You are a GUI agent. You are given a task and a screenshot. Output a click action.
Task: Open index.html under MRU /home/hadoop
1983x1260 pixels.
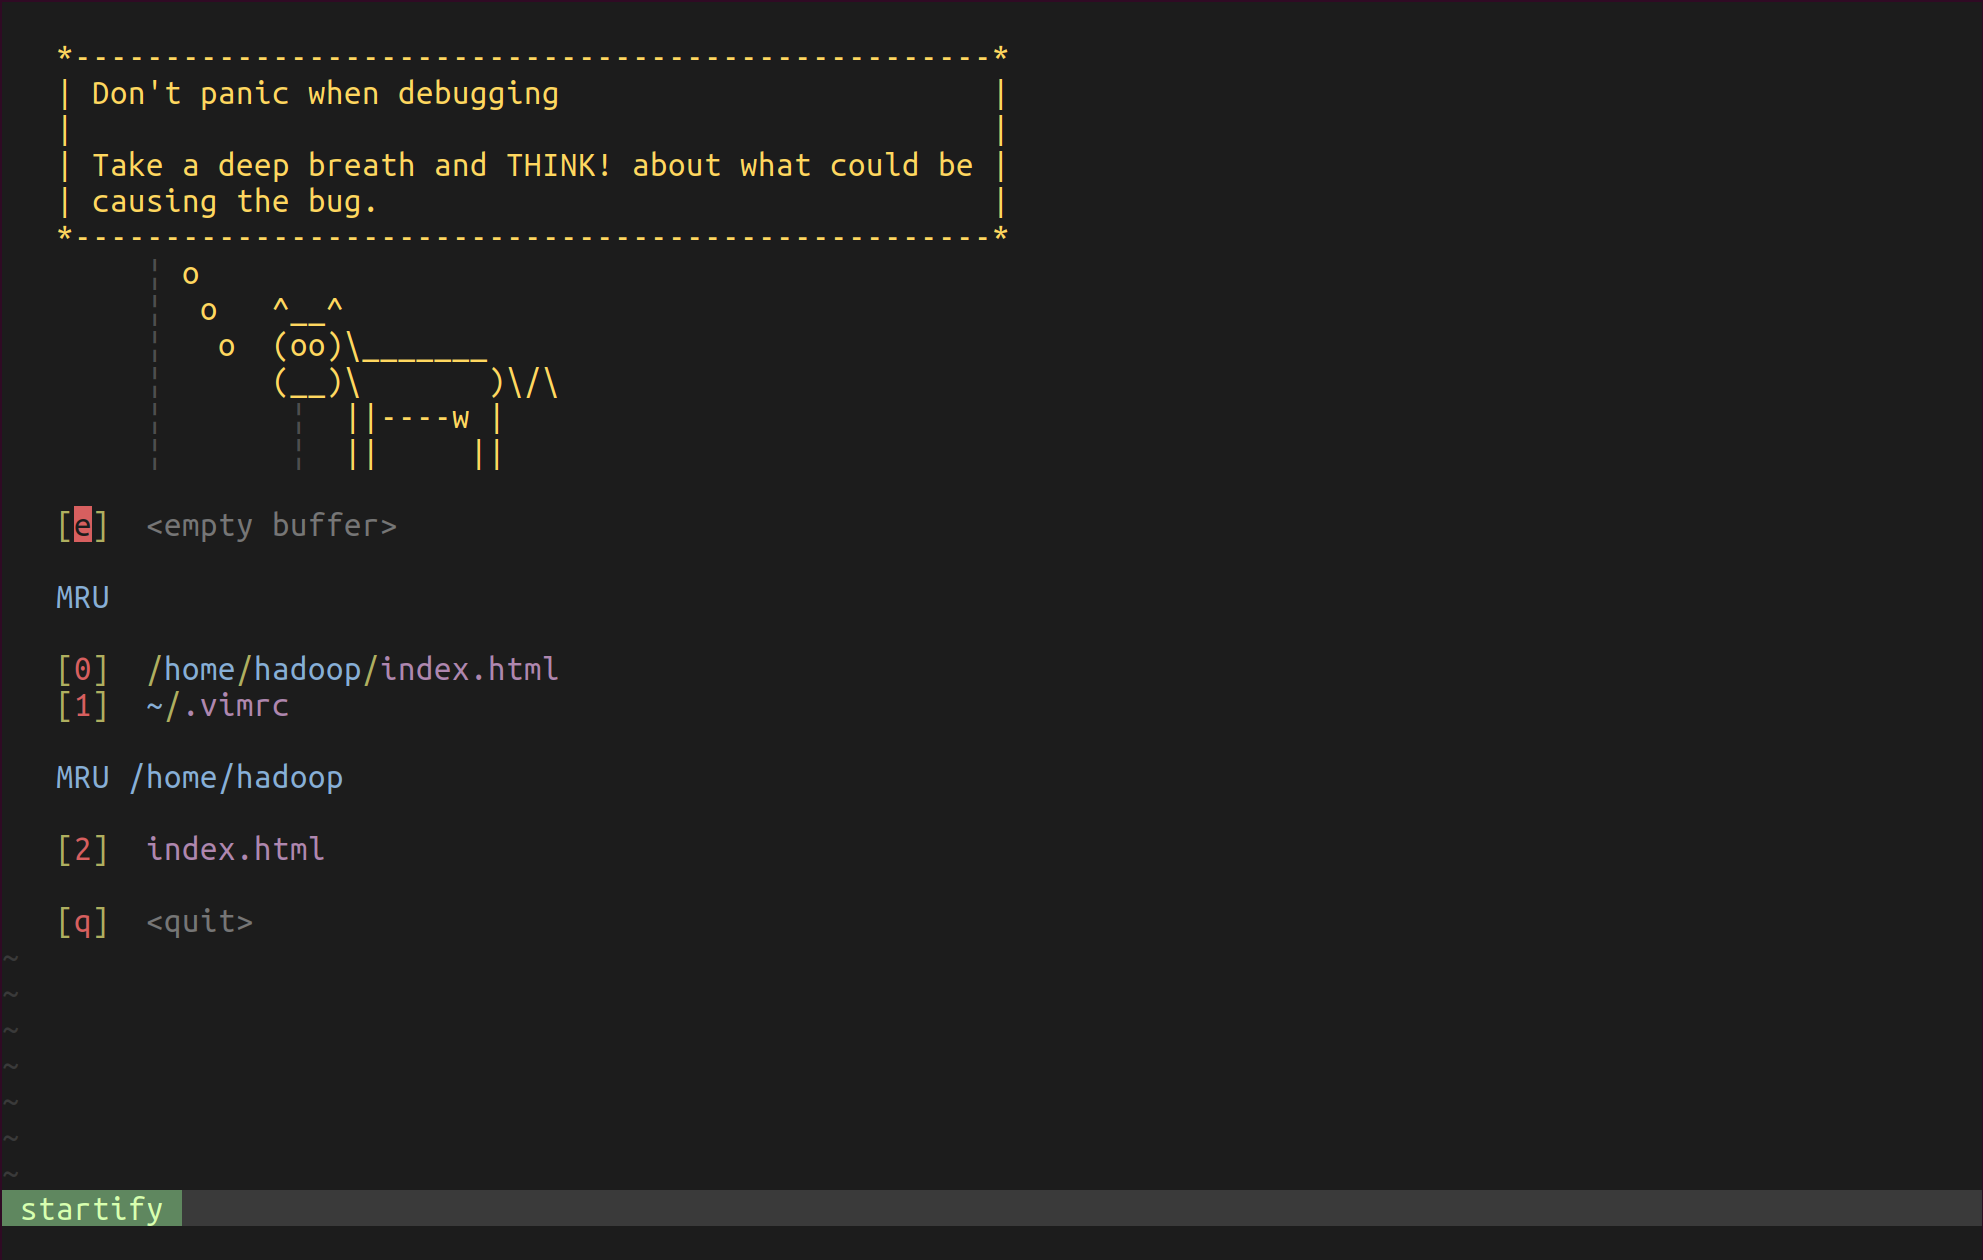[235, 849]
